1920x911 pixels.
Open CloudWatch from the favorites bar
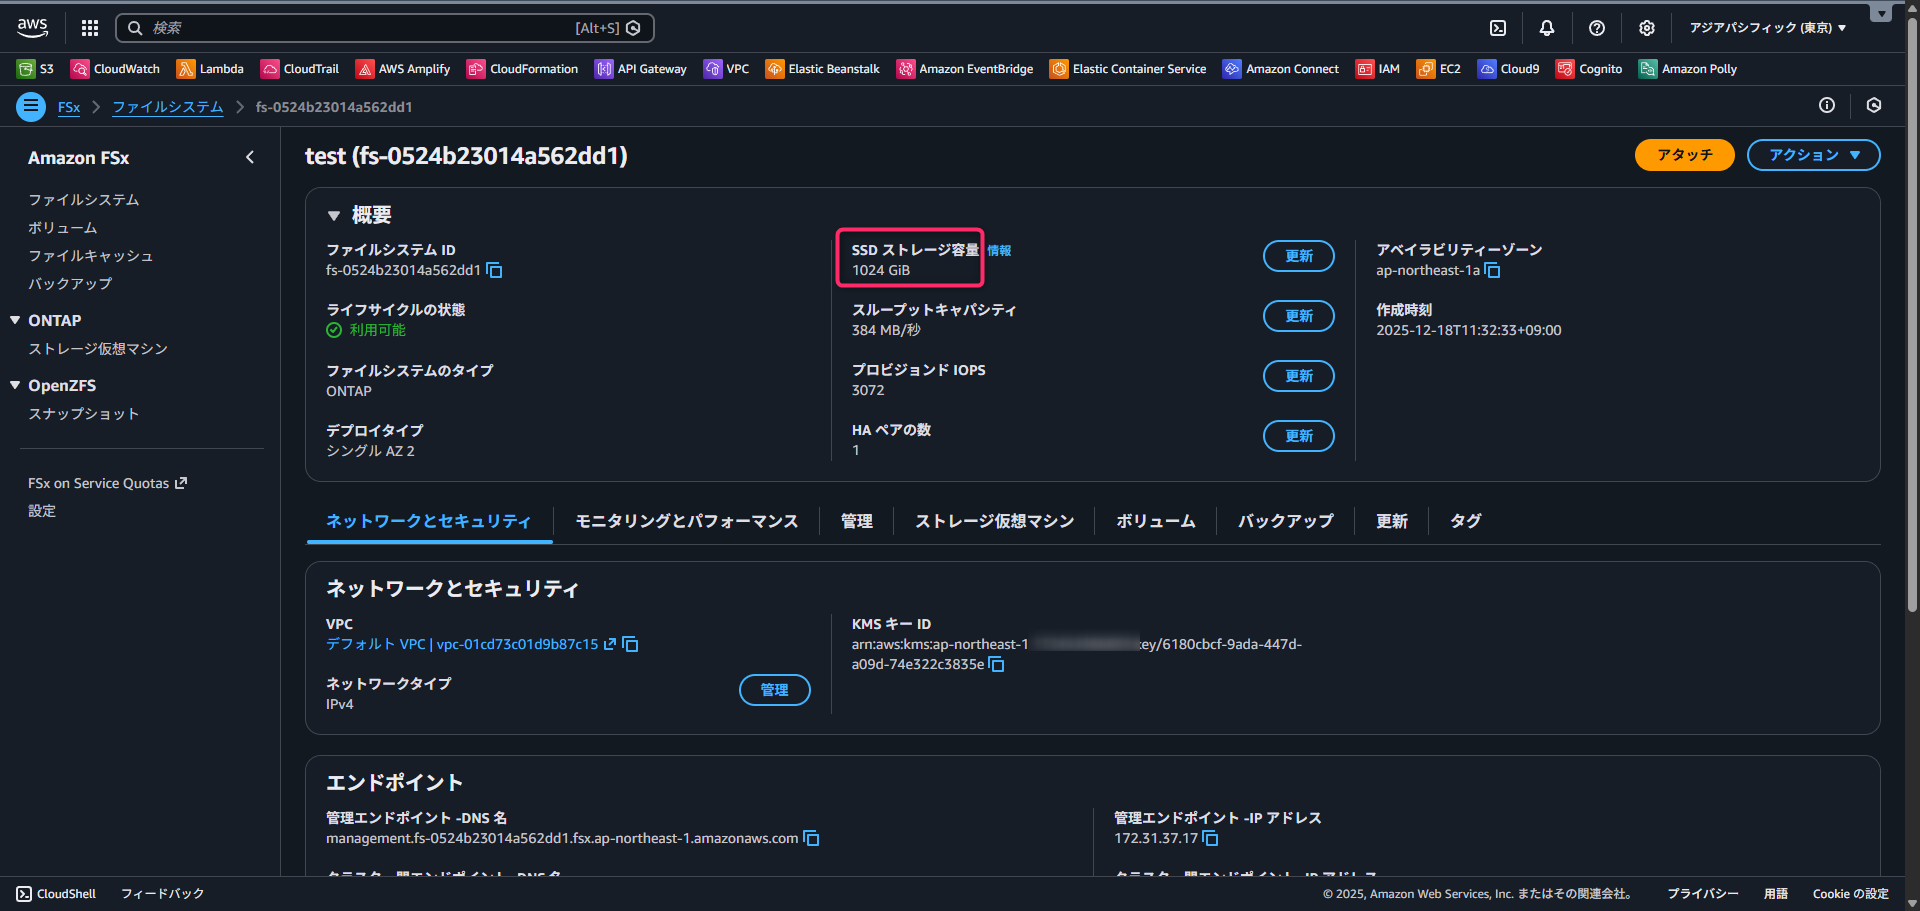116,69
